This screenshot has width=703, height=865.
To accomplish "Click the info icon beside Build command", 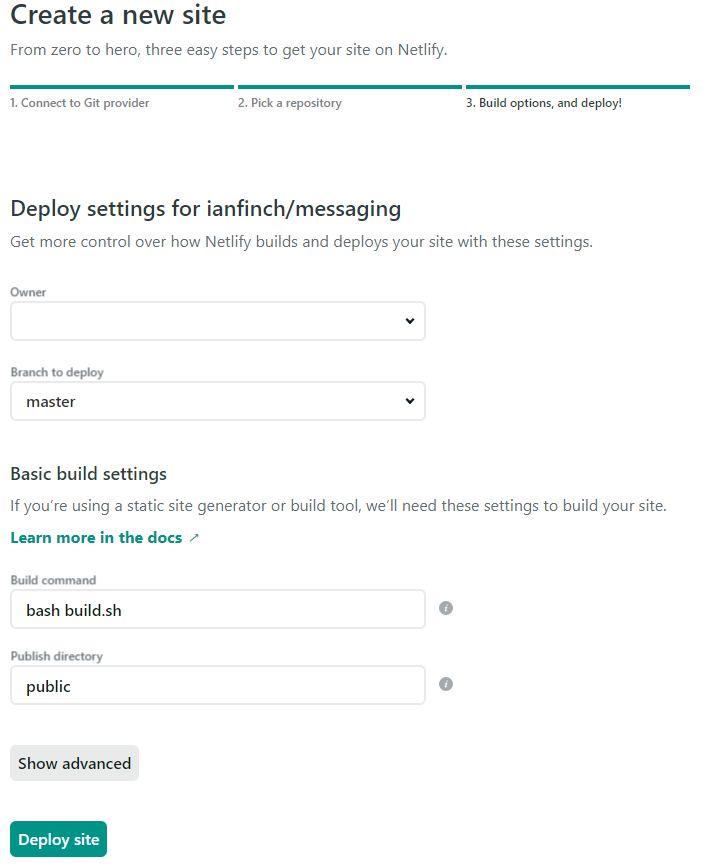I will (446, 608).
